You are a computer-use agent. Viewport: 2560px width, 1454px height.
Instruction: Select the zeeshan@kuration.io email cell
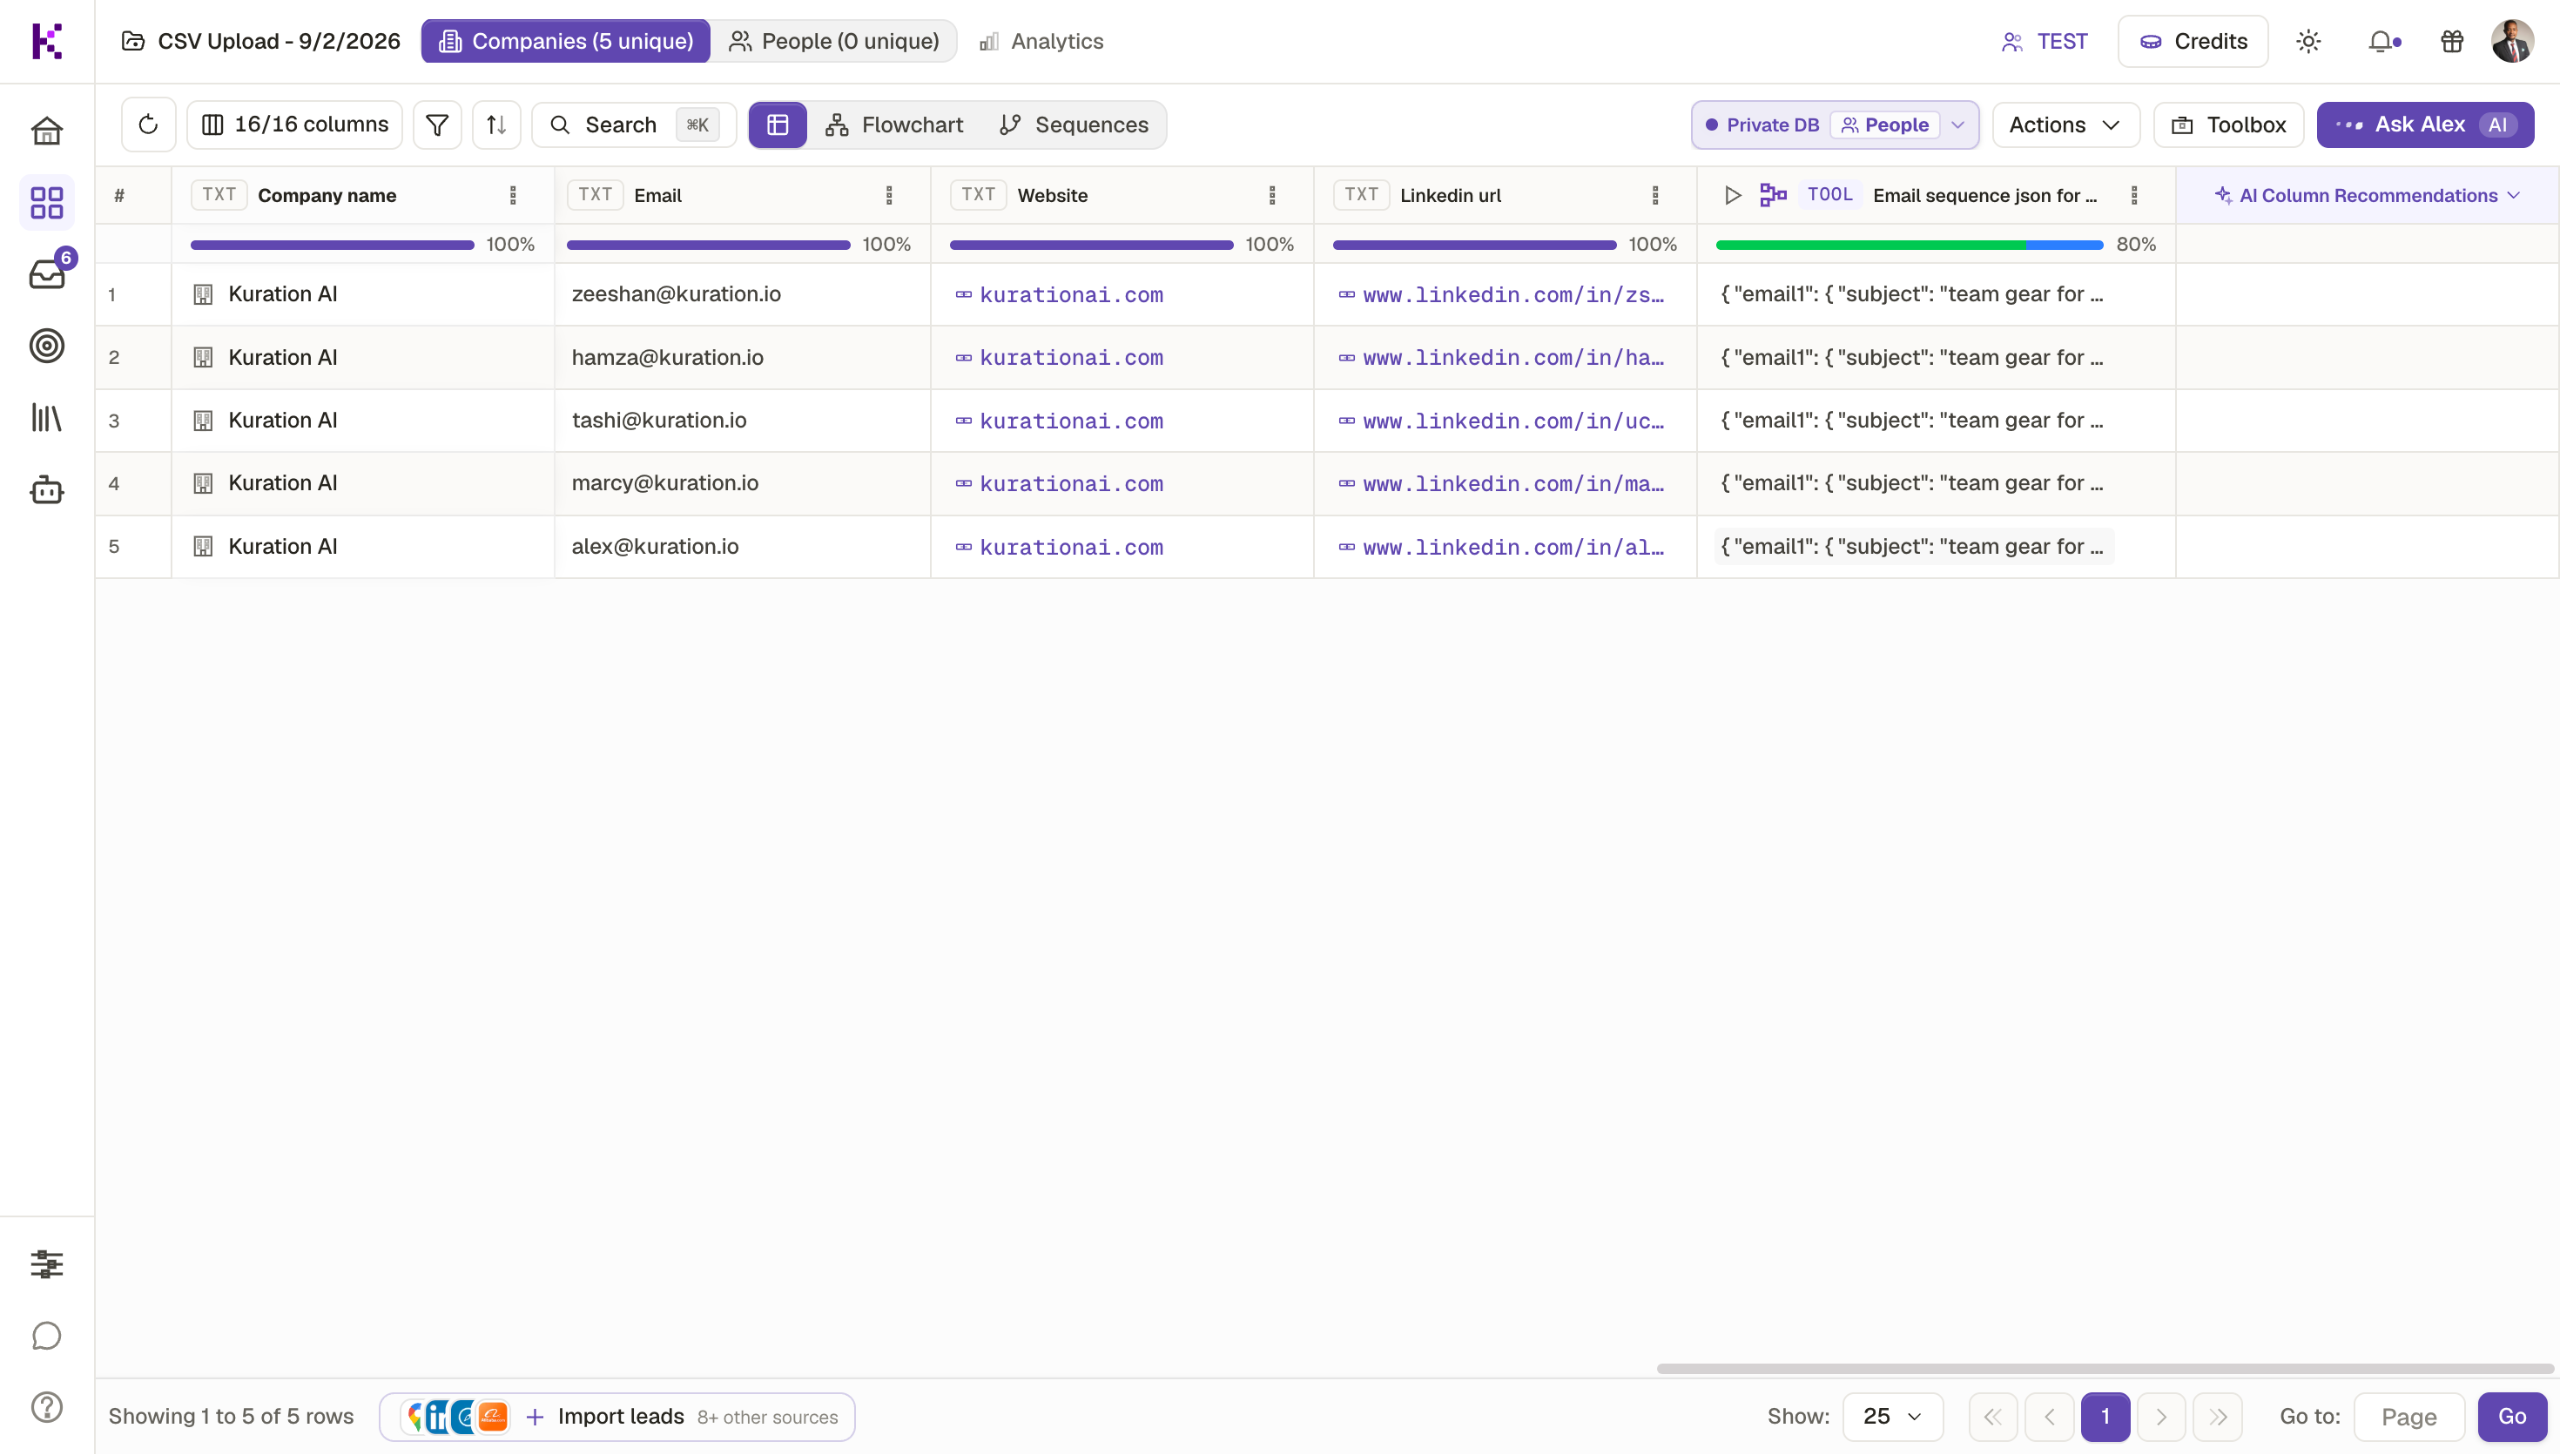coord(743,294)
